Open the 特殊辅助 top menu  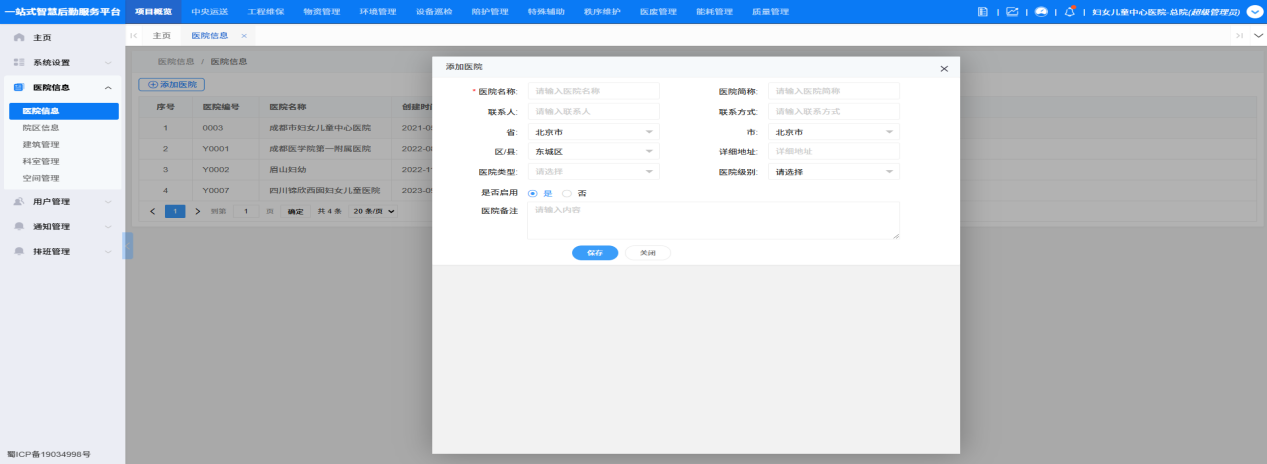[546, 12]
